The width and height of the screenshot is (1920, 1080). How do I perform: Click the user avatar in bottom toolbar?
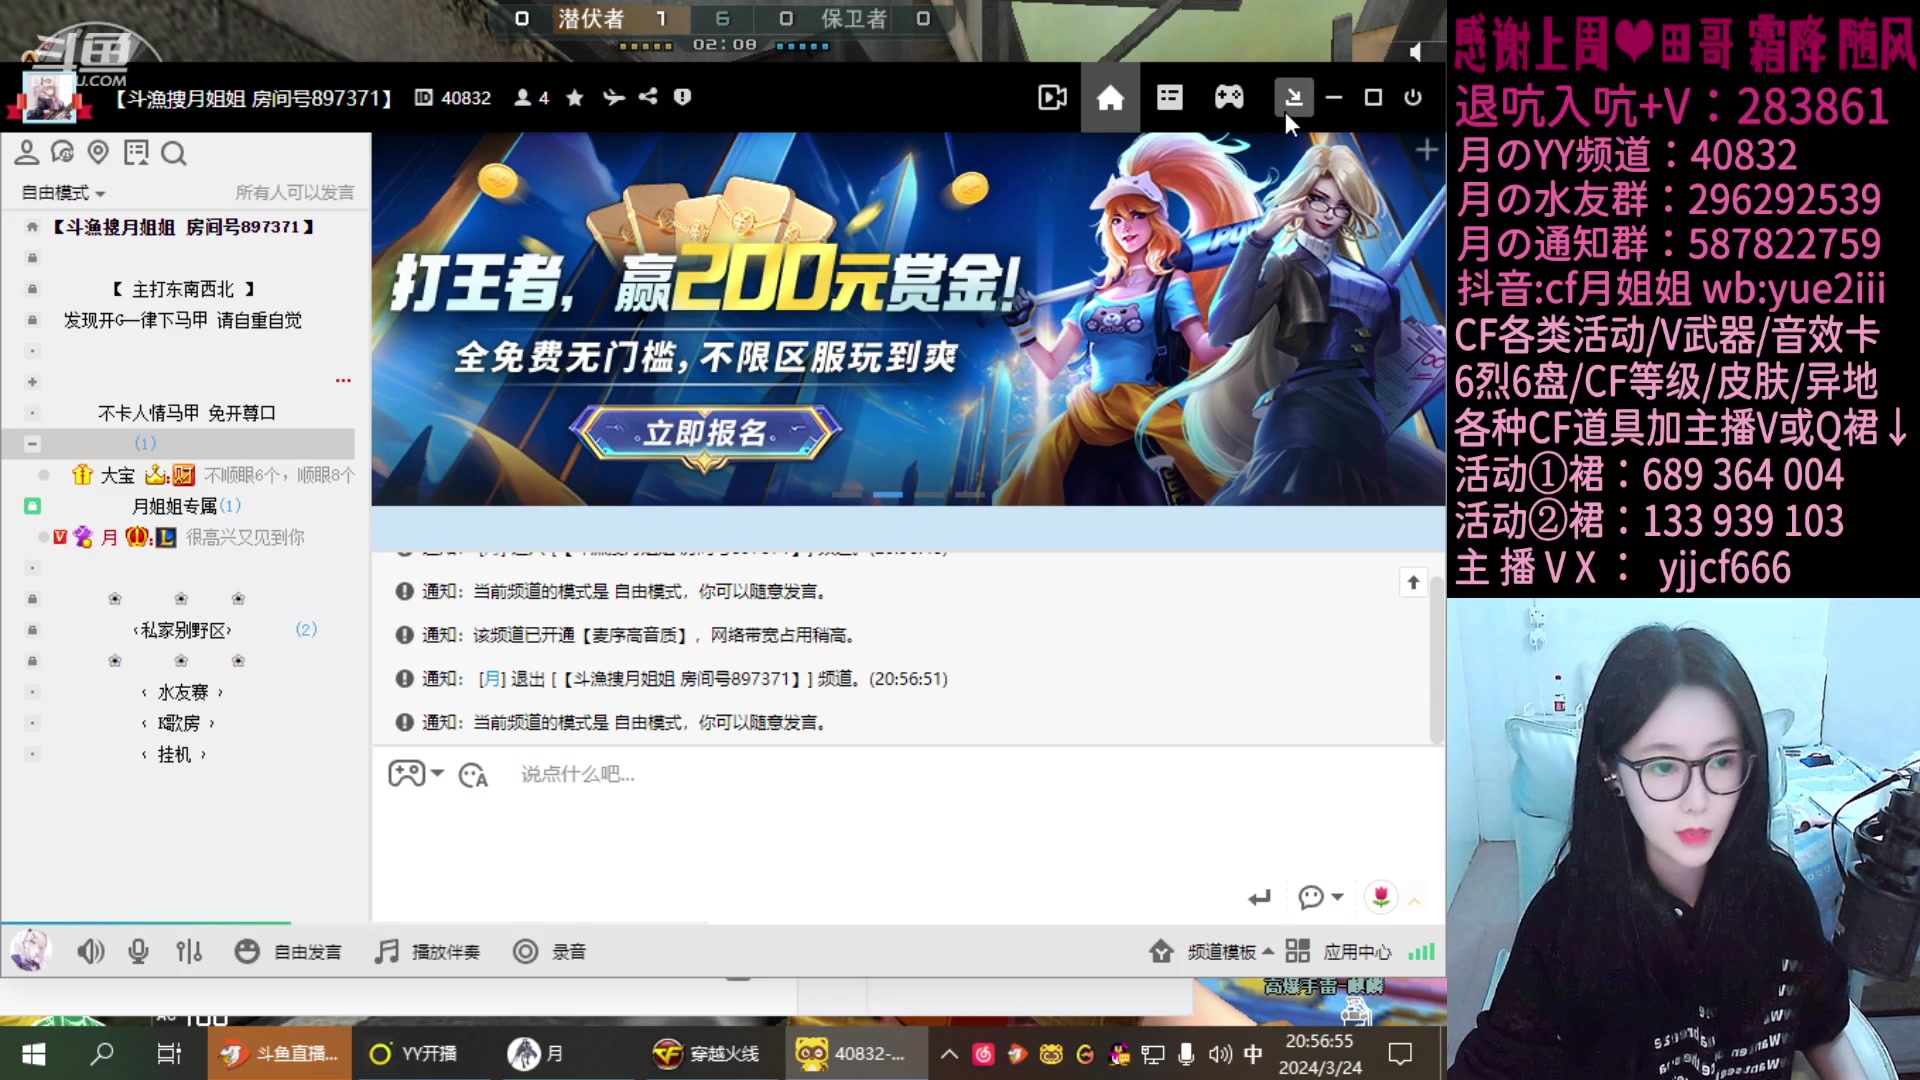point(30,950)
